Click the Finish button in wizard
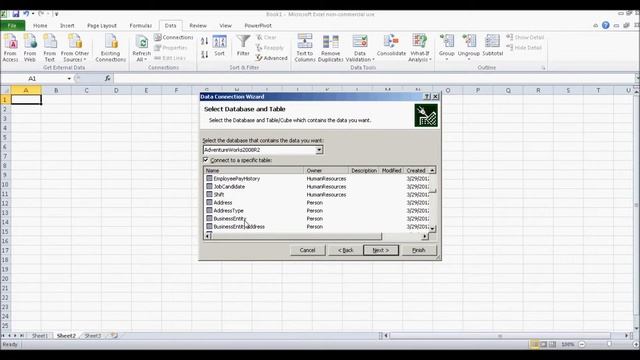The height and width of the screenshot is (360, 640). point(419,250)
